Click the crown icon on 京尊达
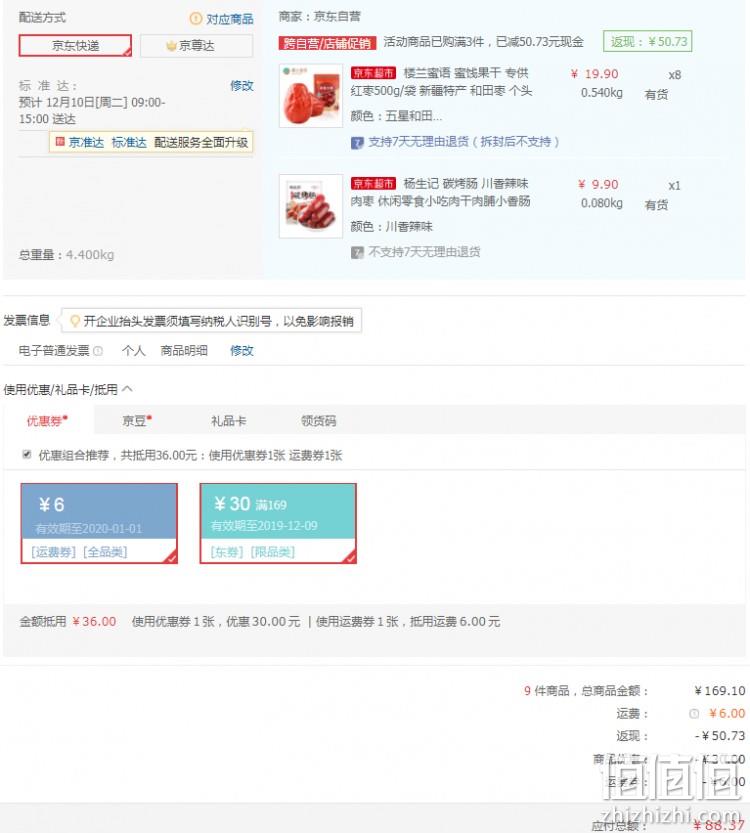Screen dimensions: 750x833 (x=171, y=46)
